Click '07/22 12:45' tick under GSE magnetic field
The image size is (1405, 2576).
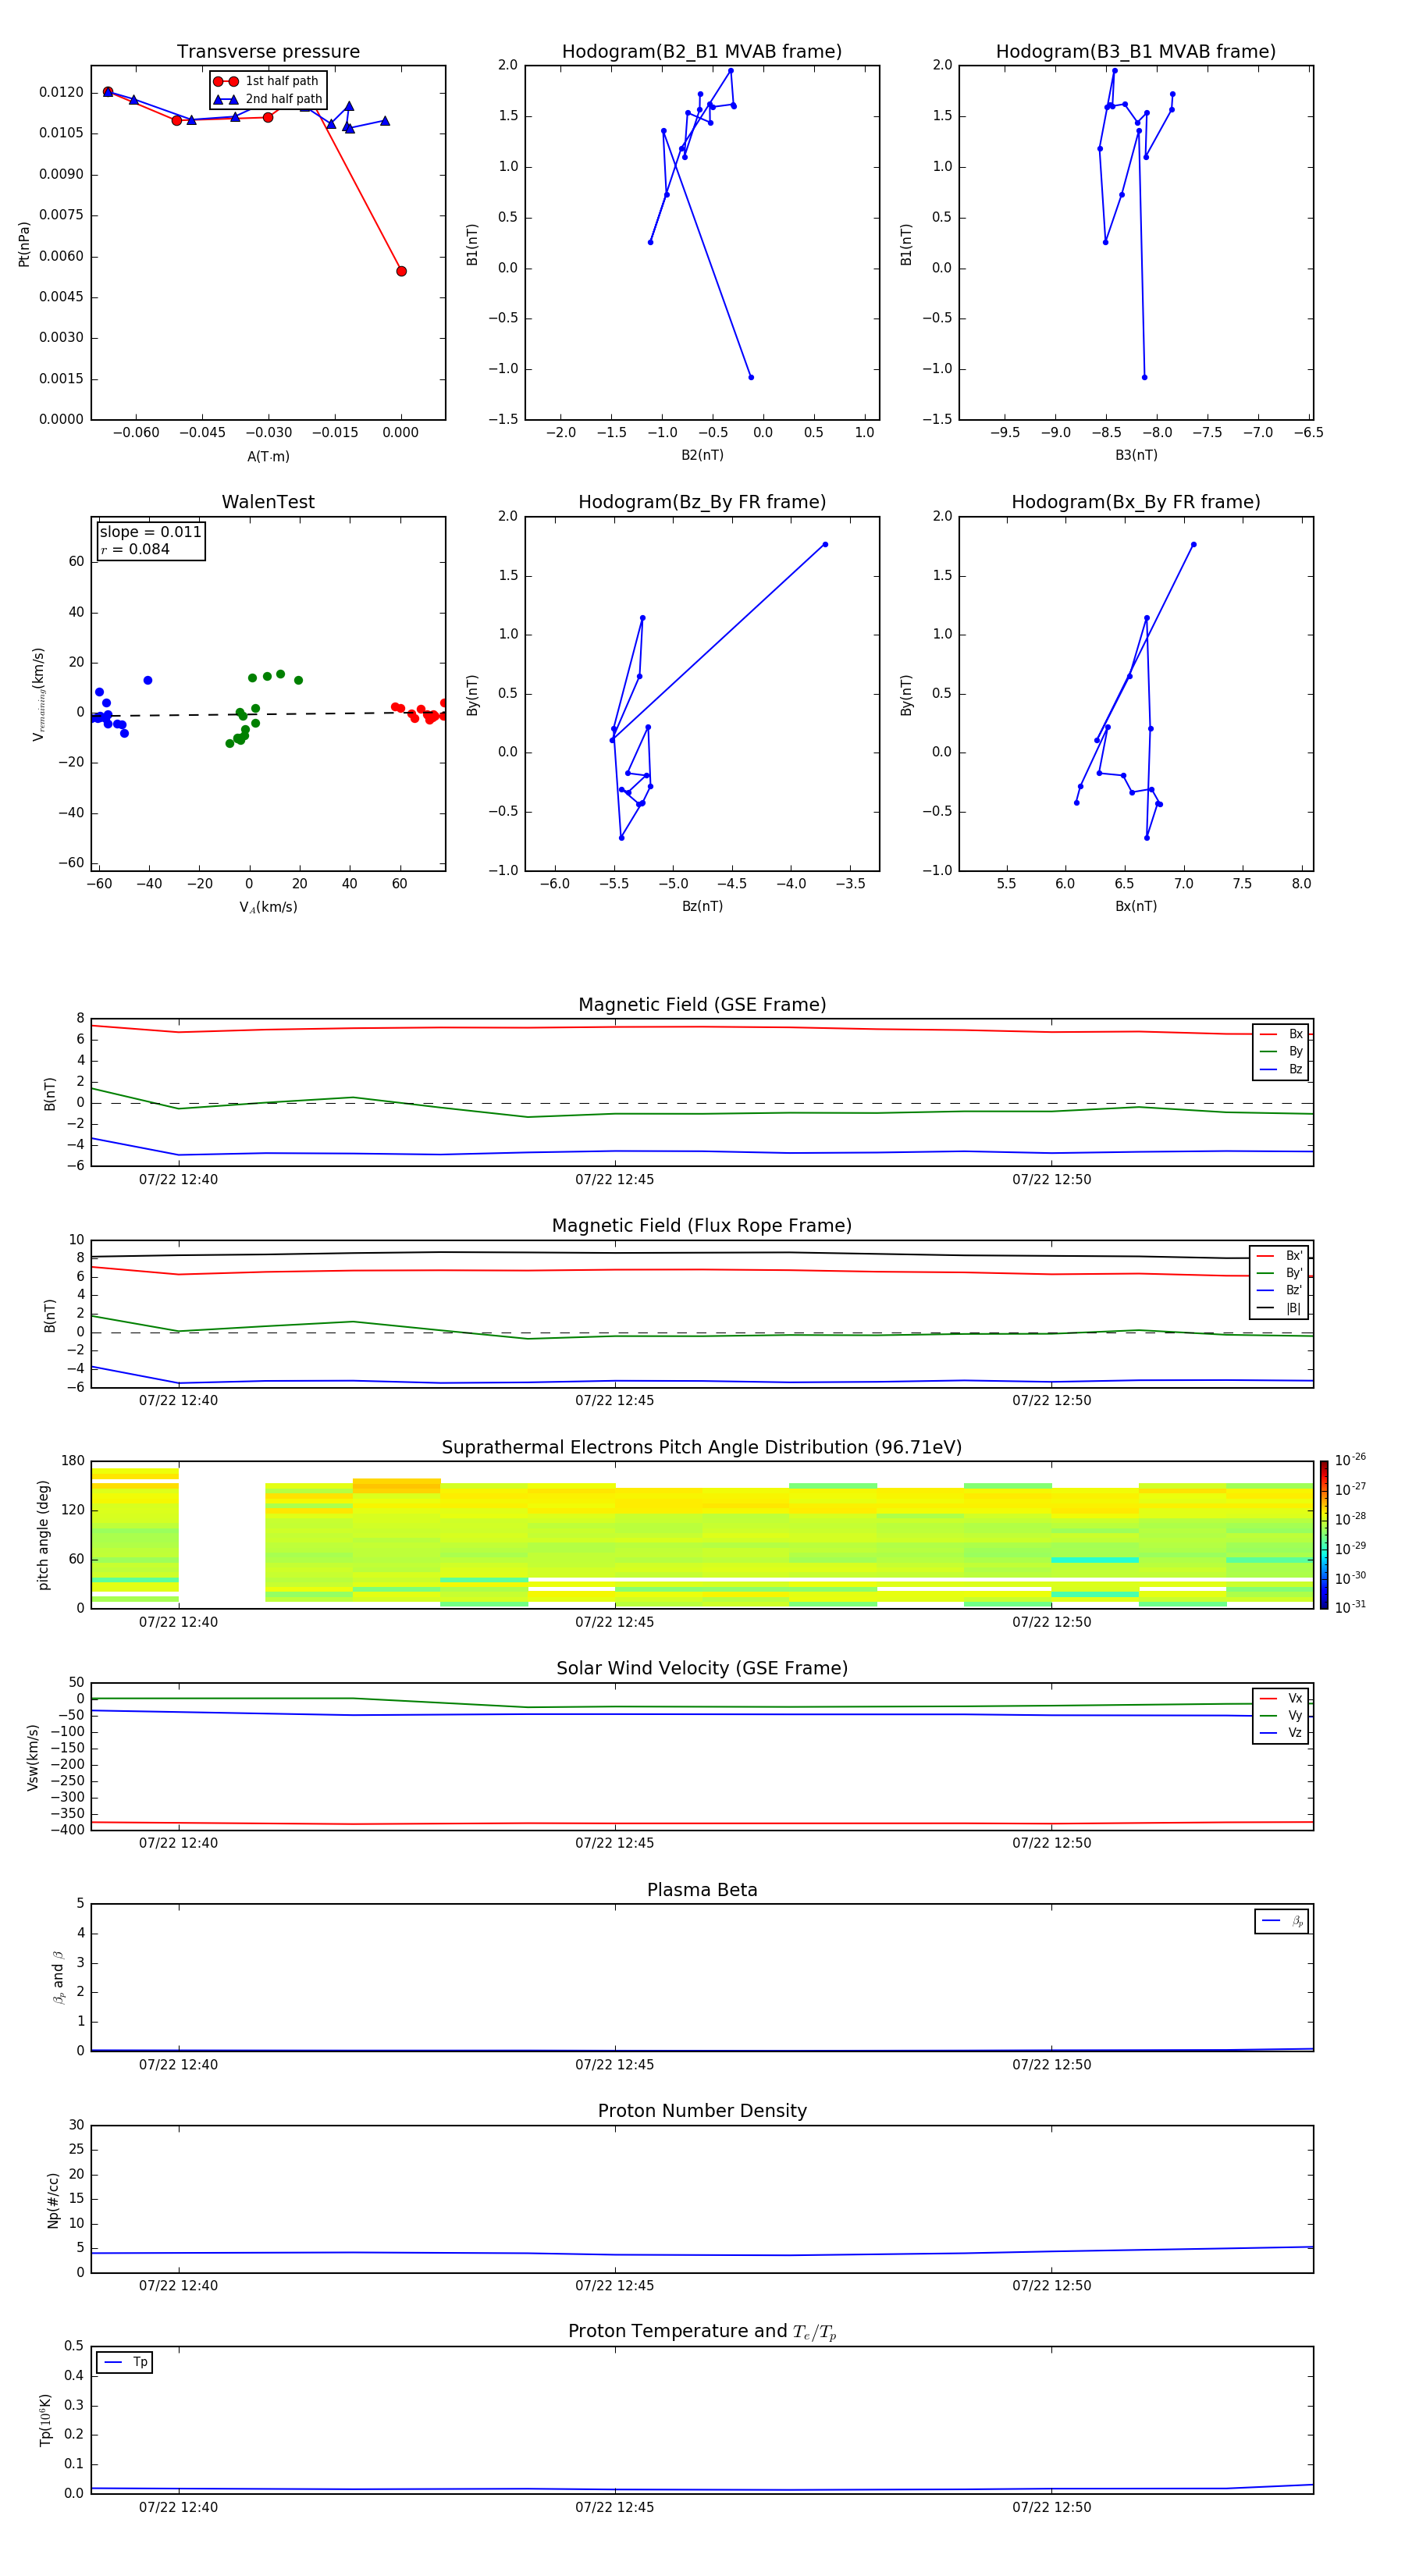click(x=614, y=1180)
